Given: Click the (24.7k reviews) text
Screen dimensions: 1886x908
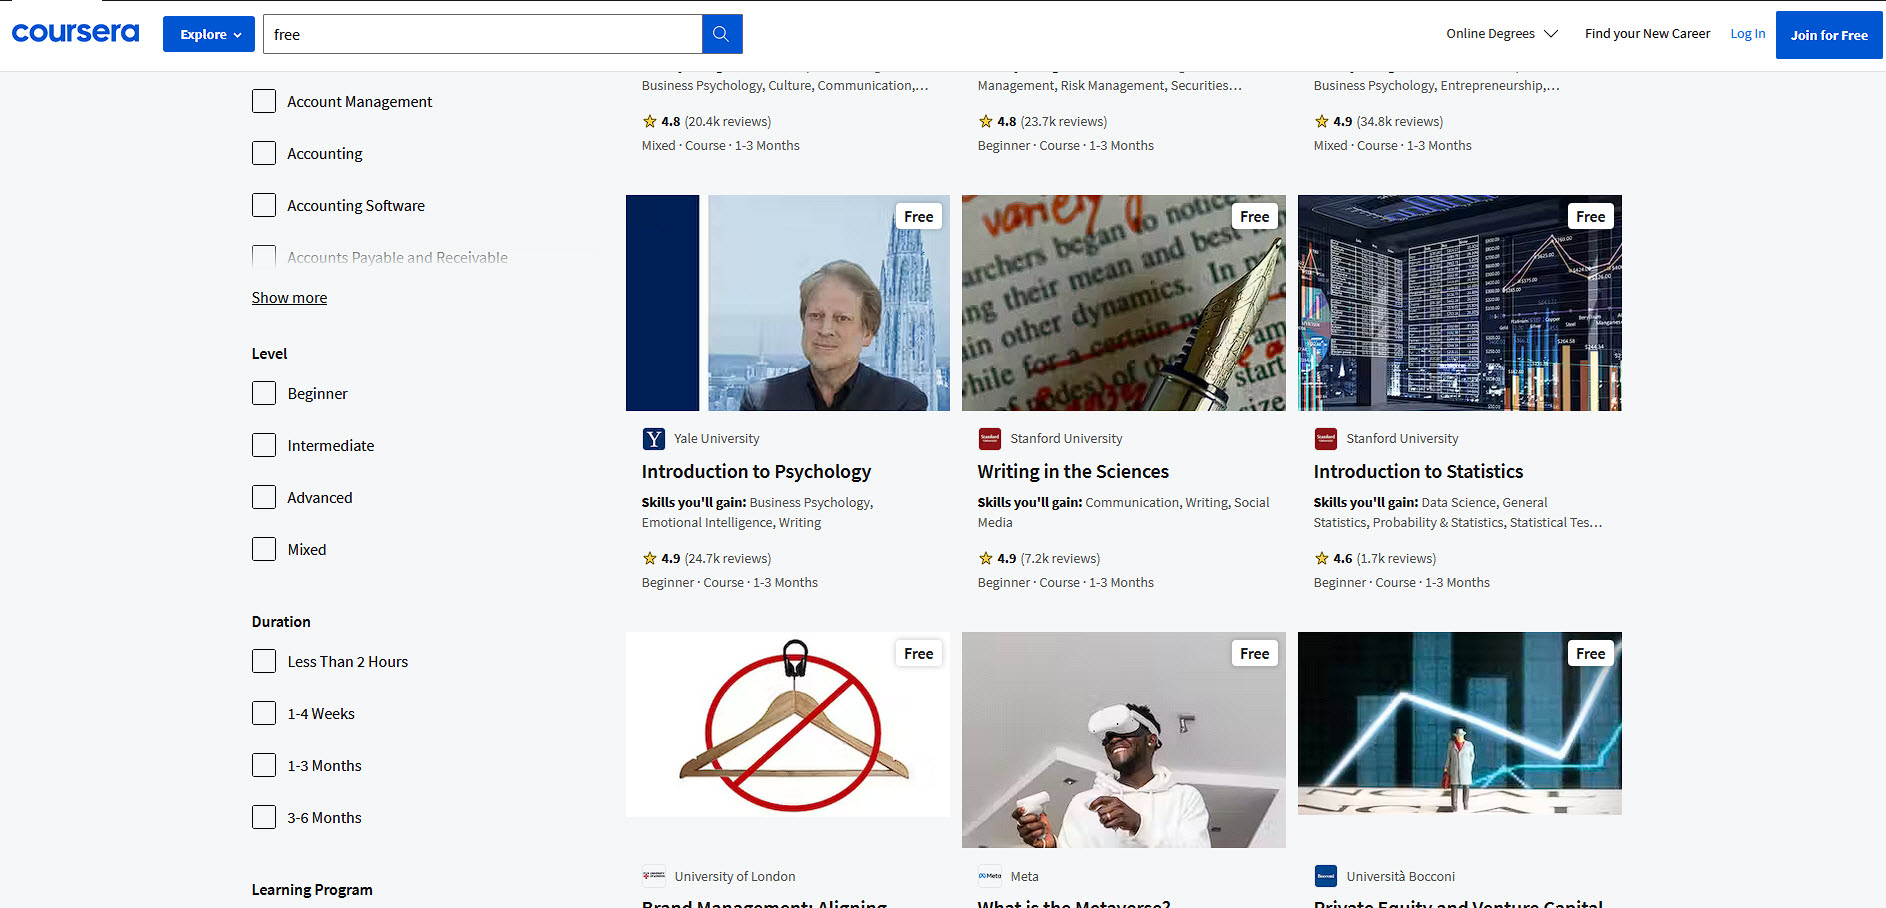Looking at the screenshot, I should tap(728, 559).
